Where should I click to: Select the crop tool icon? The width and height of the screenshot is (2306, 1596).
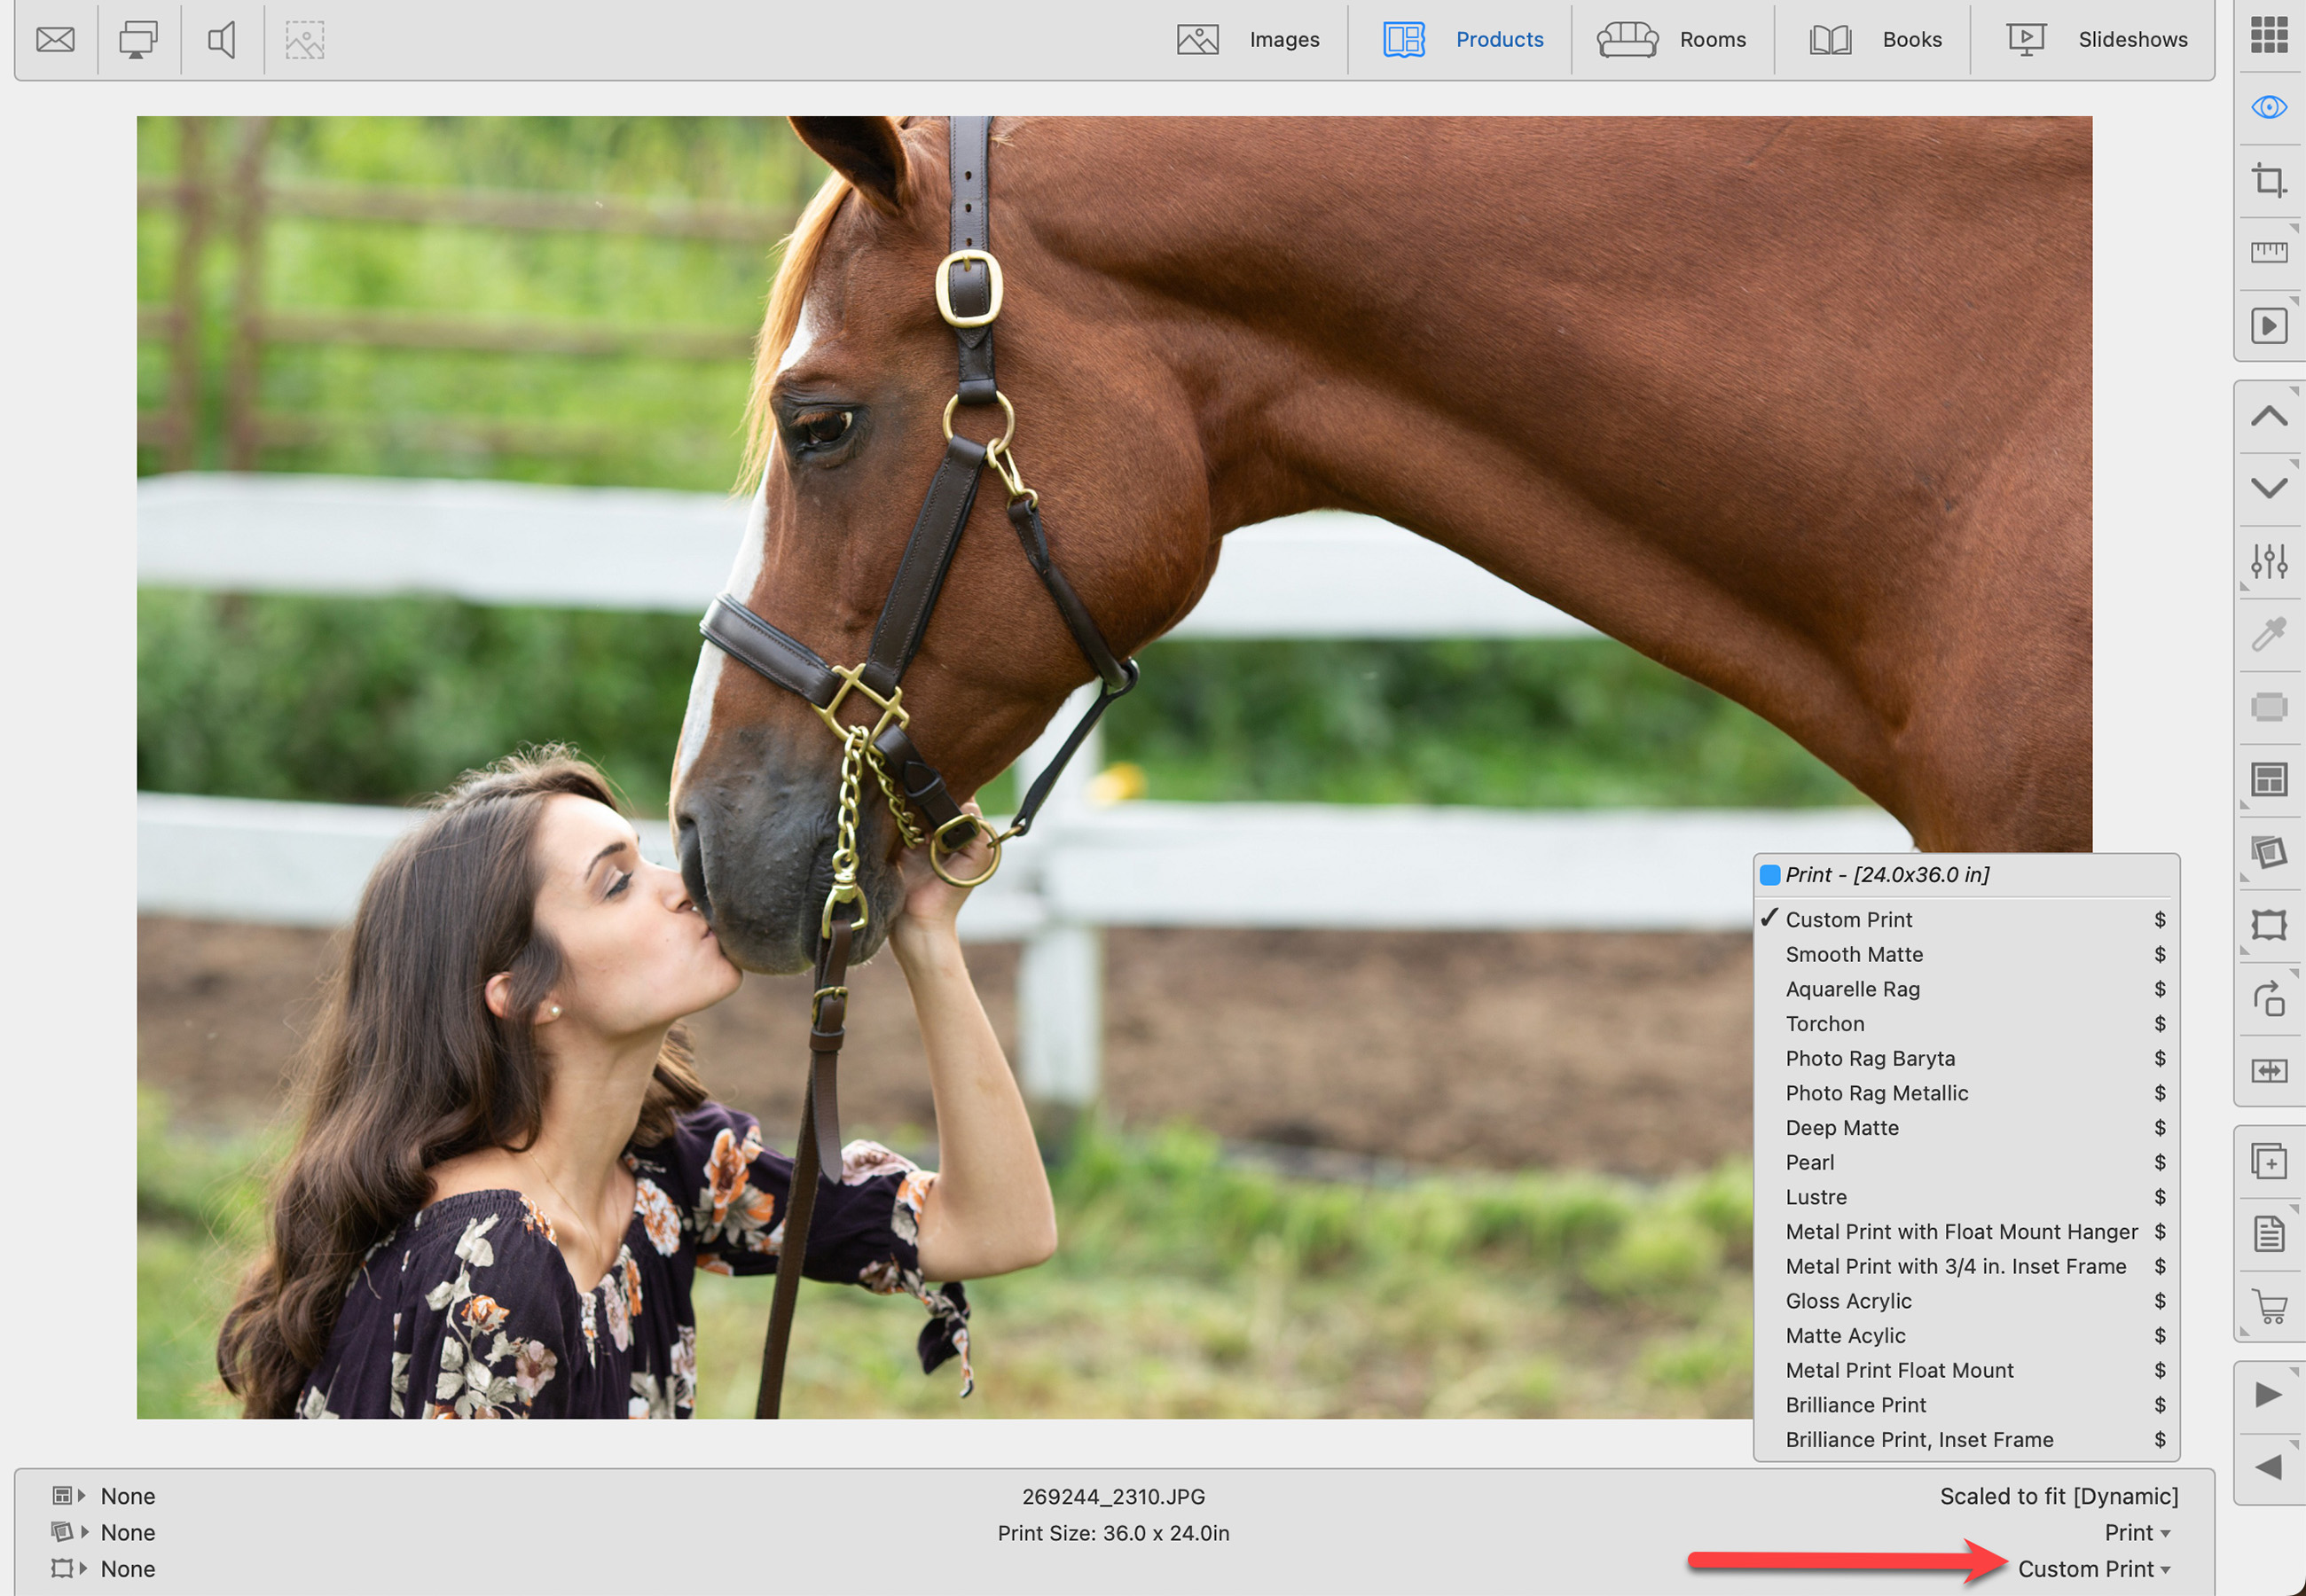[2268, 181]
